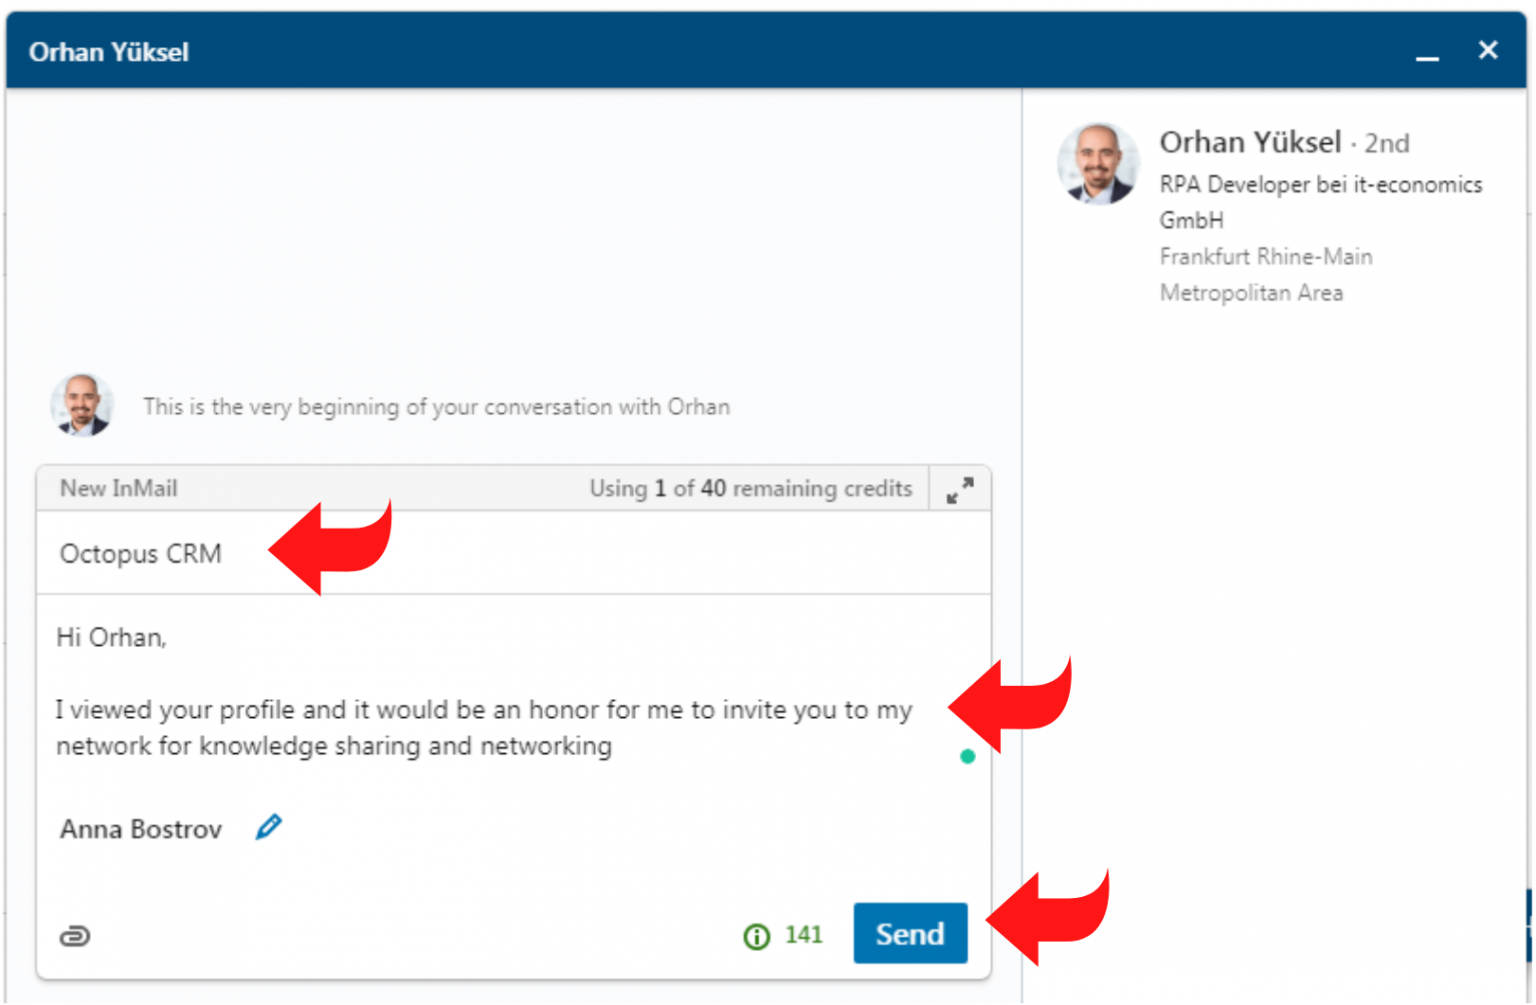The height and width of the screenshot is (1005, 1536).
Task: Click the pencil icon beside Anna Bostrov
Action: 268,827
